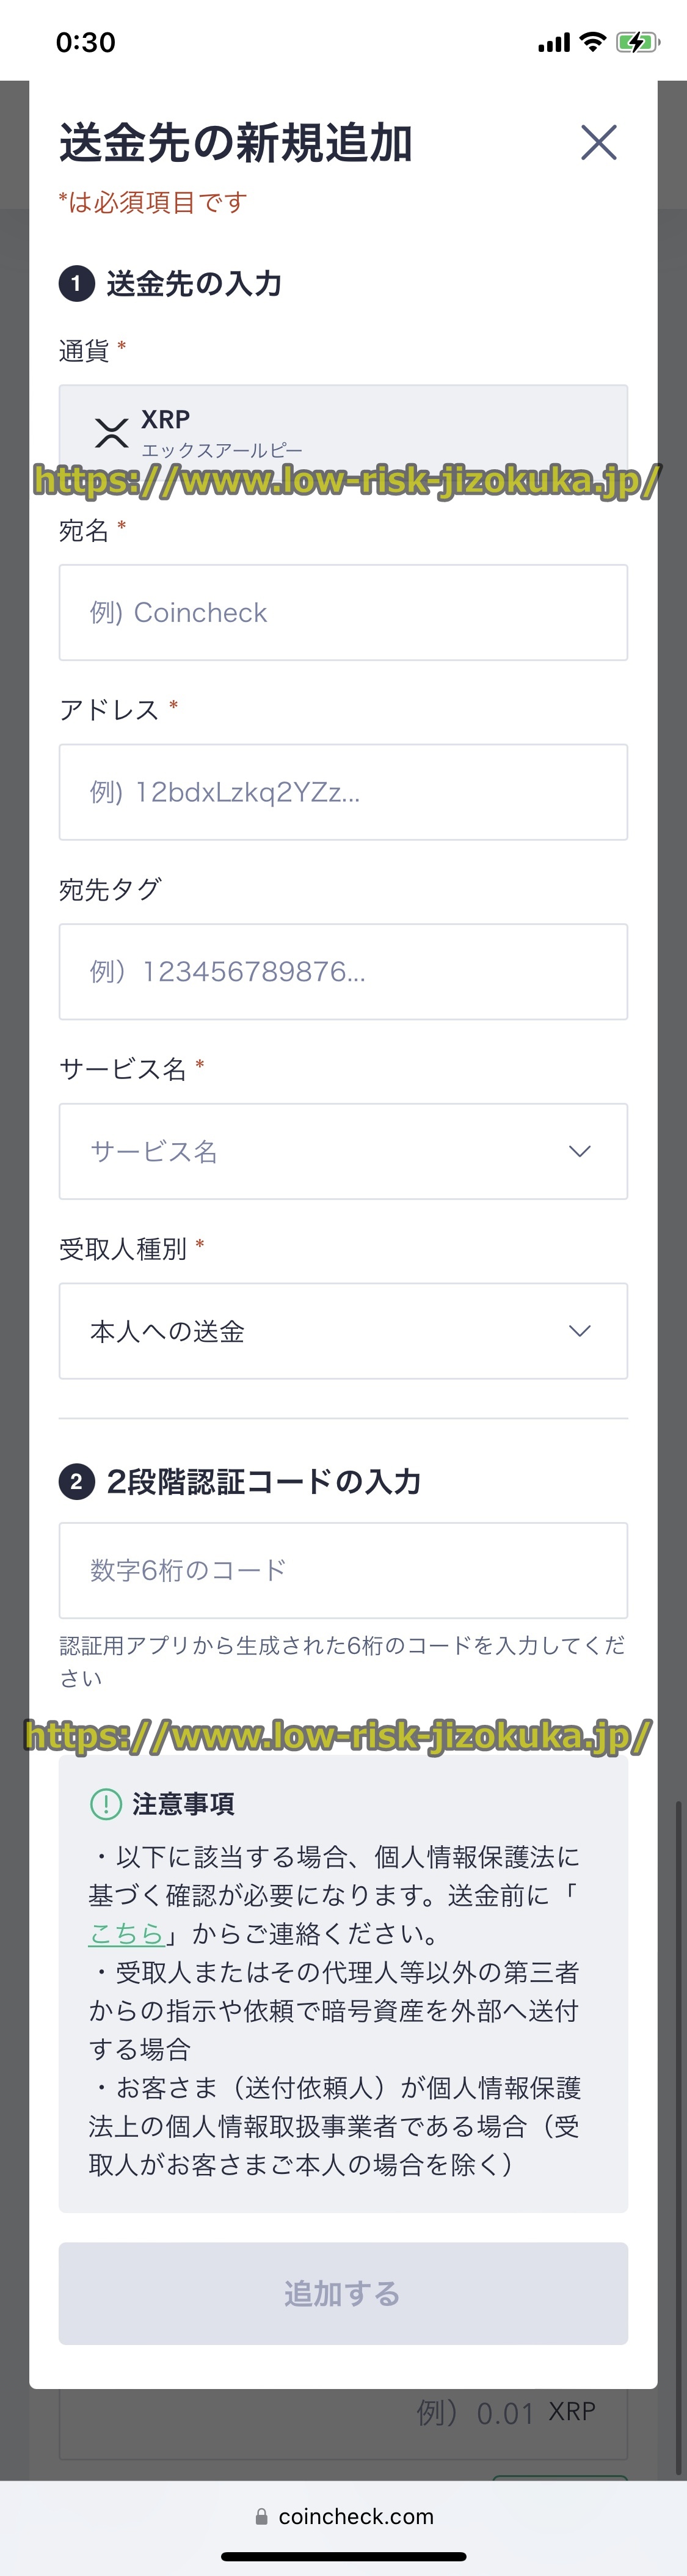Click the XRP currency logo icon

point(111,432)
